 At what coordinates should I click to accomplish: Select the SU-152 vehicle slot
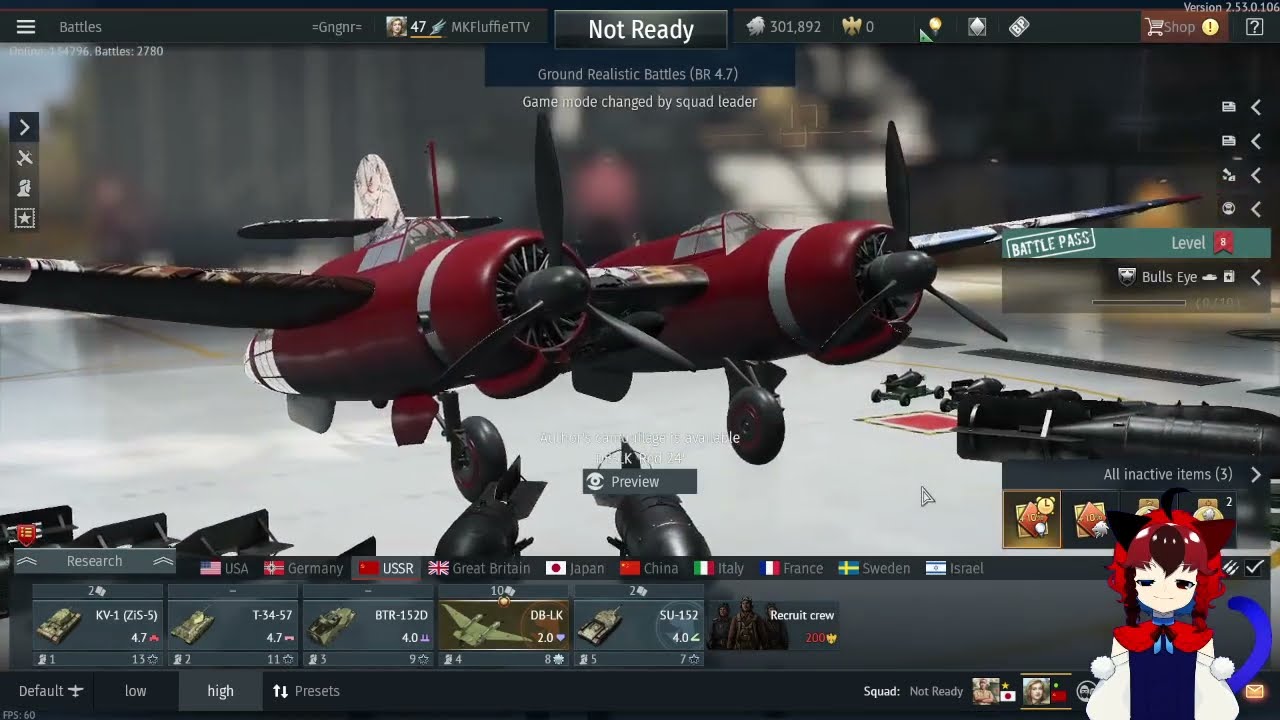[x=638, y=627]
